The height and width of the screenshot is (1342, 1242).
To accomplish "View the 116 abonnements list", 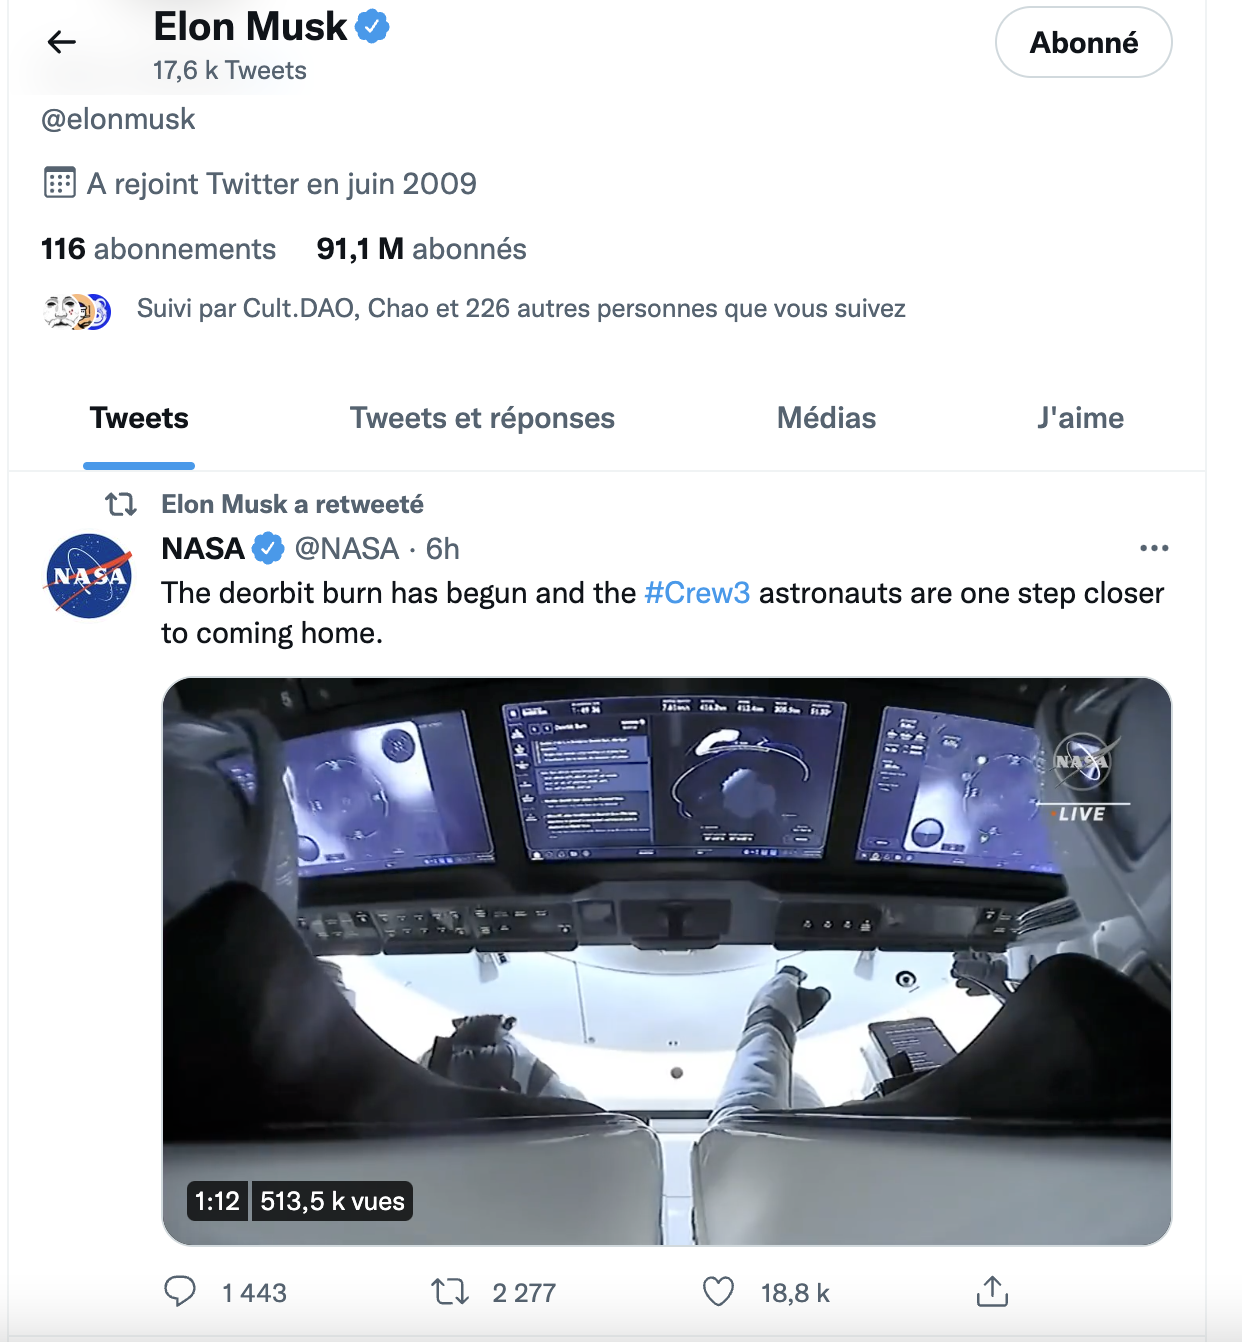I will click(x=158, y=249).
